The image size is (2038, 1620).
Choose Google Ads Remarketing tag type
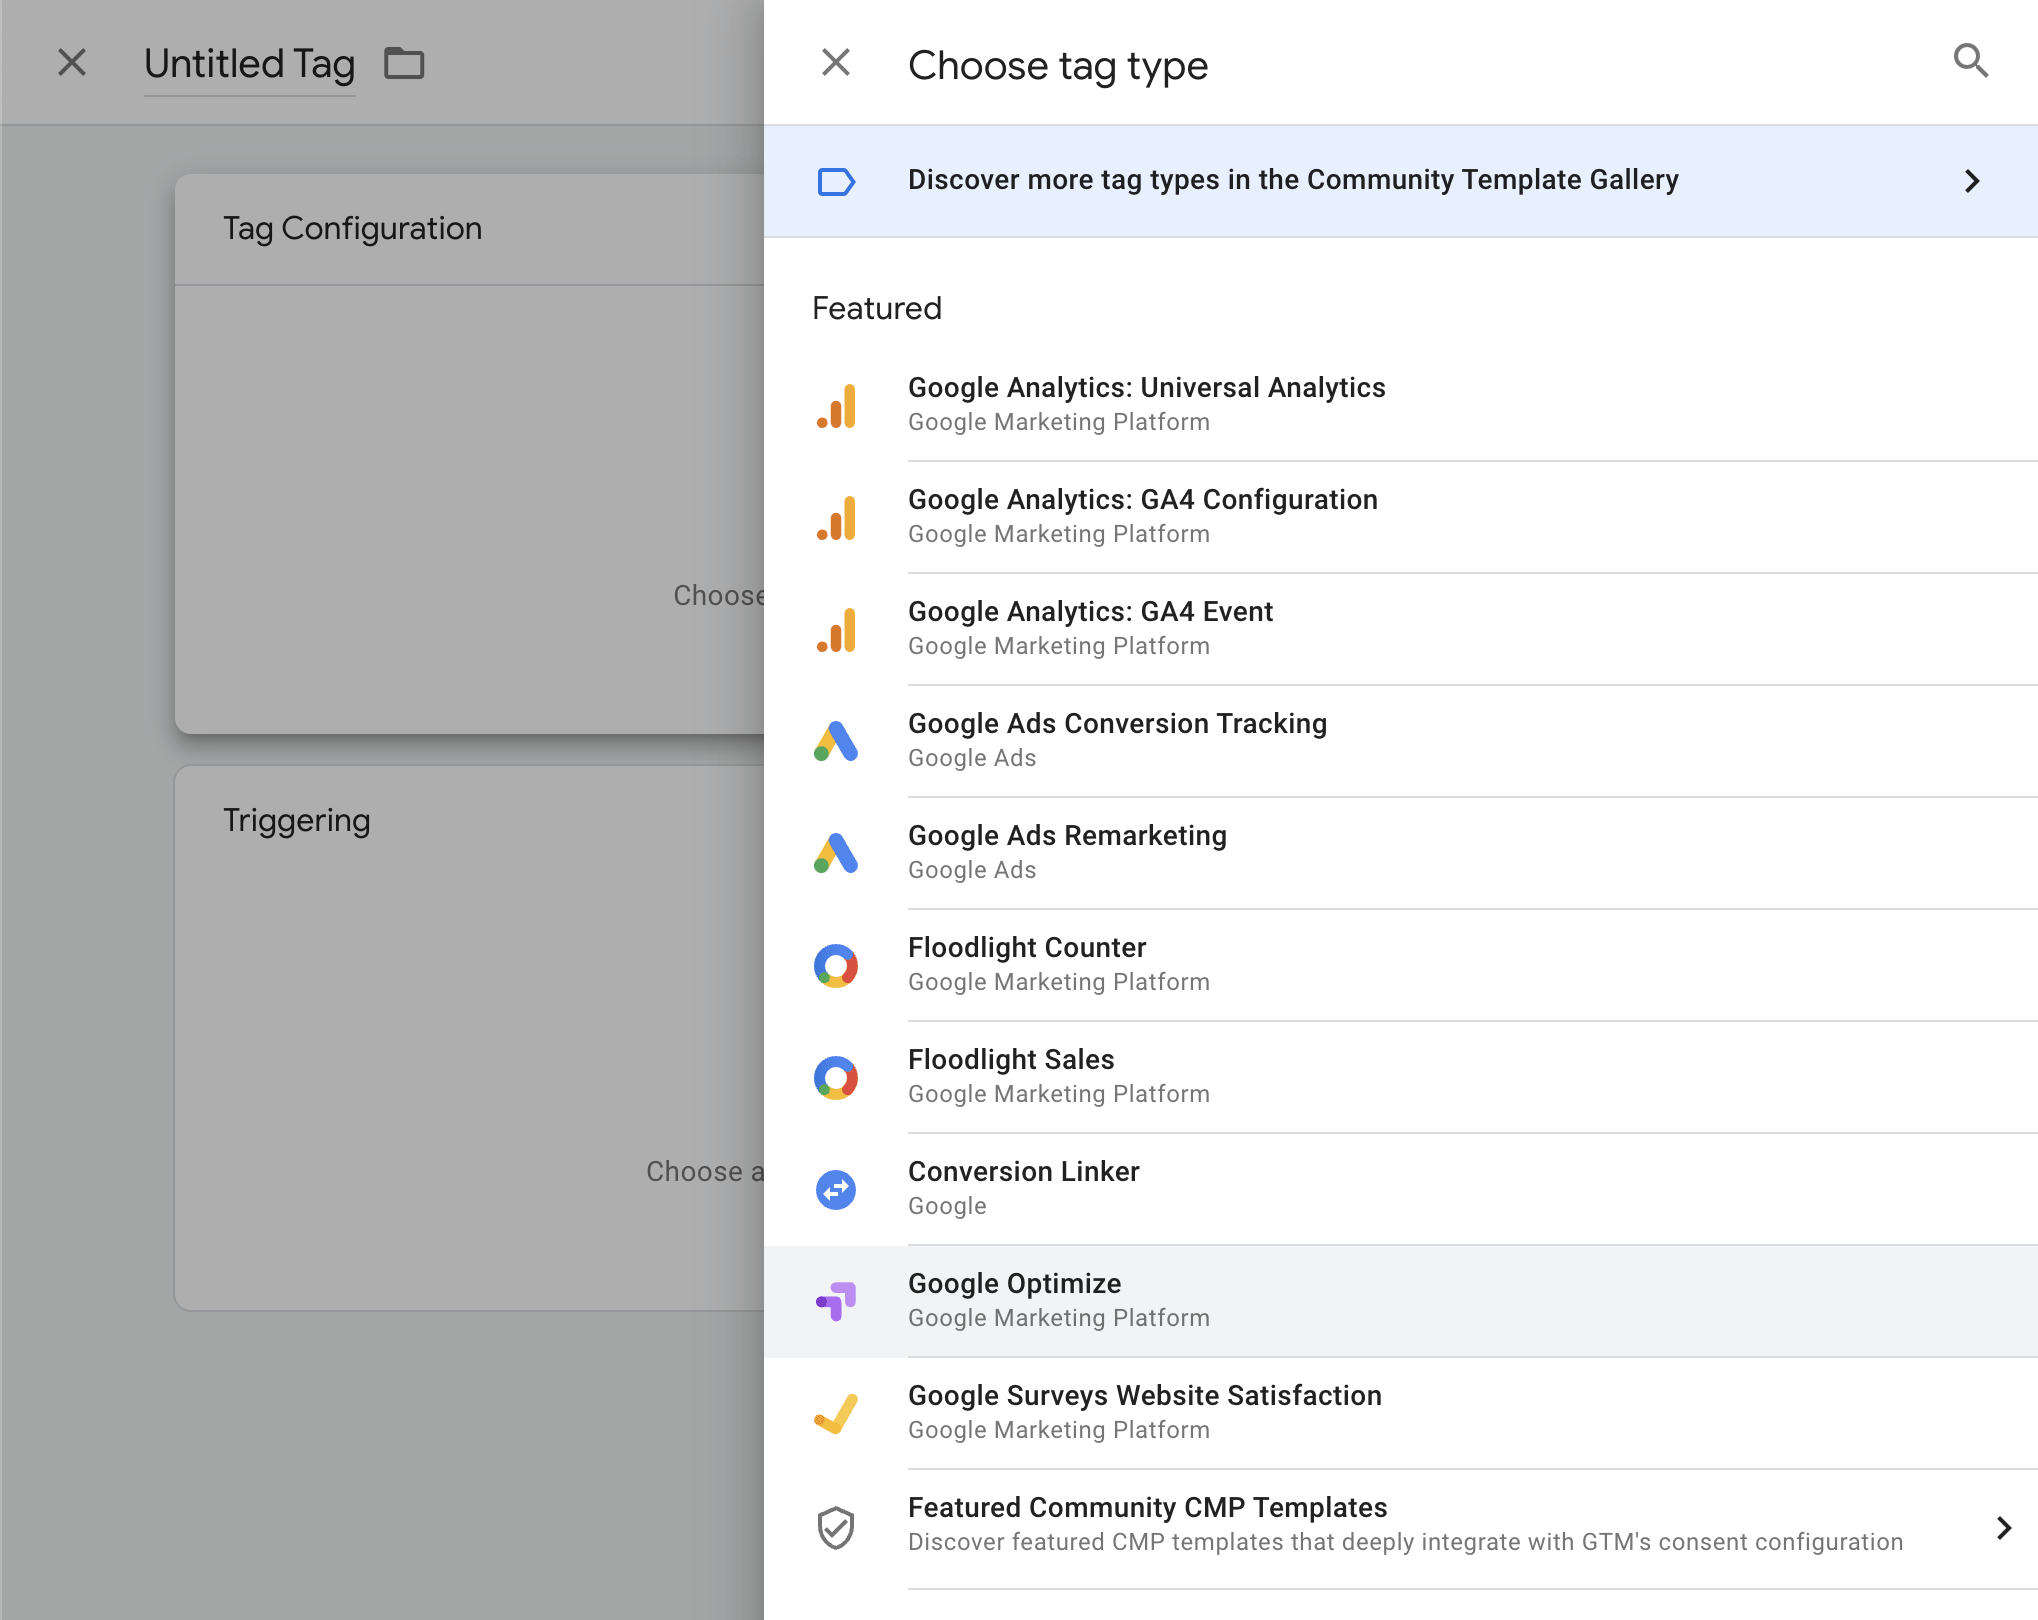click(1401, 853)
